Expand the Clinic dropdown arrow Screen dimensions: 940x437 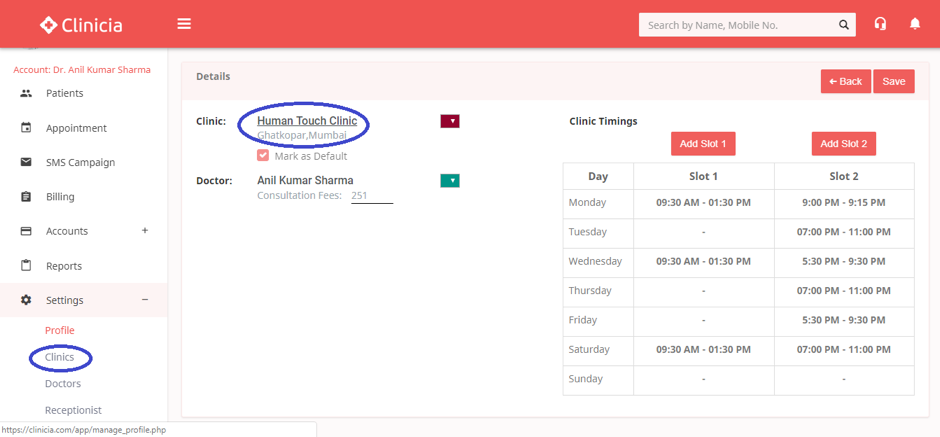450,121
